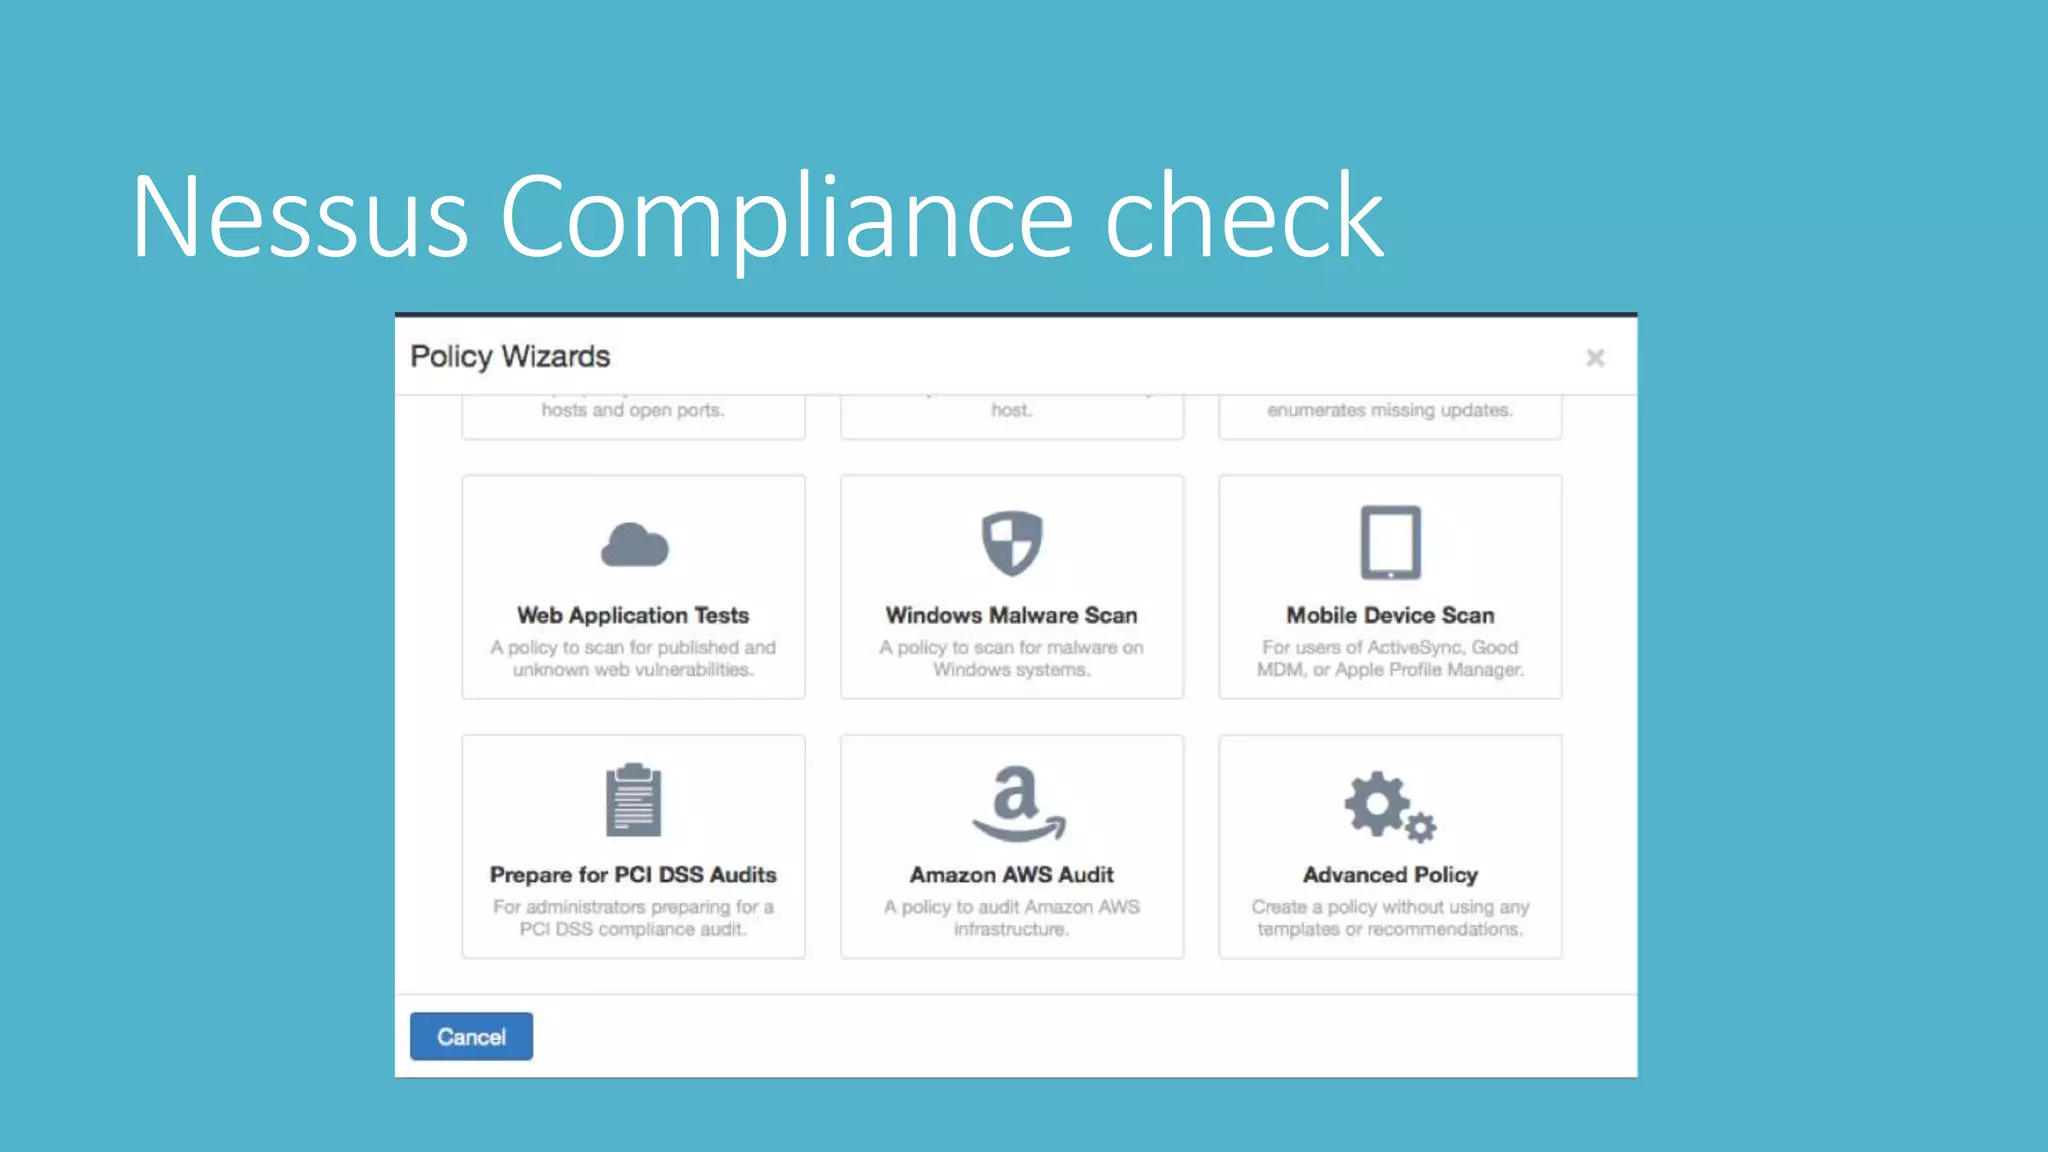Viewport: 2048px width, 1152px height.
Task: Click 'For users of ActiveSync, Good MDM' description
Action: 1390,658
